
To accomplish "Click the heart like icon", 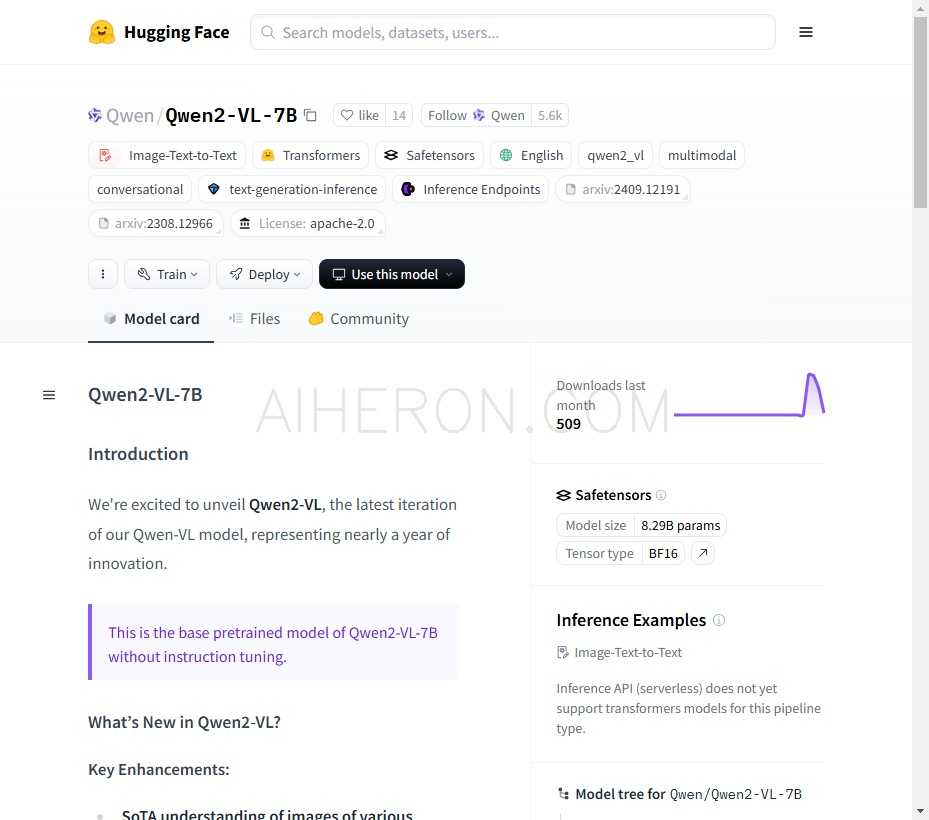I will pyautogui.click(x=347, y=115).
